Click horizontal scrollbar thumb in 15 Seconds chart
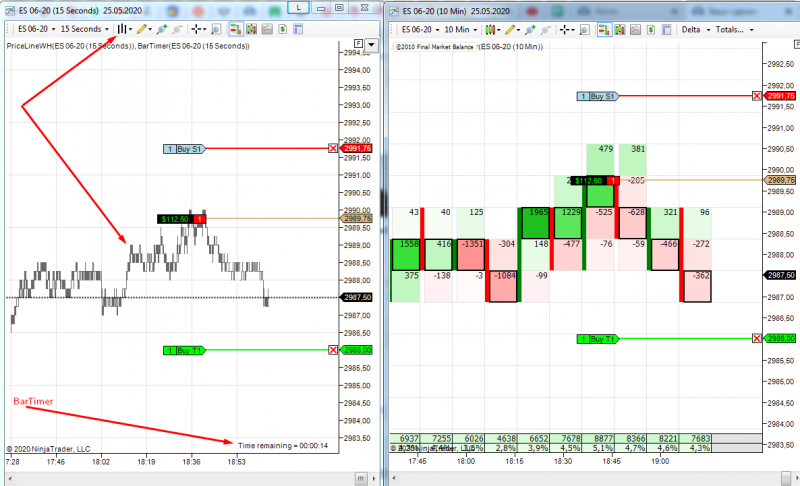800x486 pixels. pyautogui.click(x=361, y=478)
